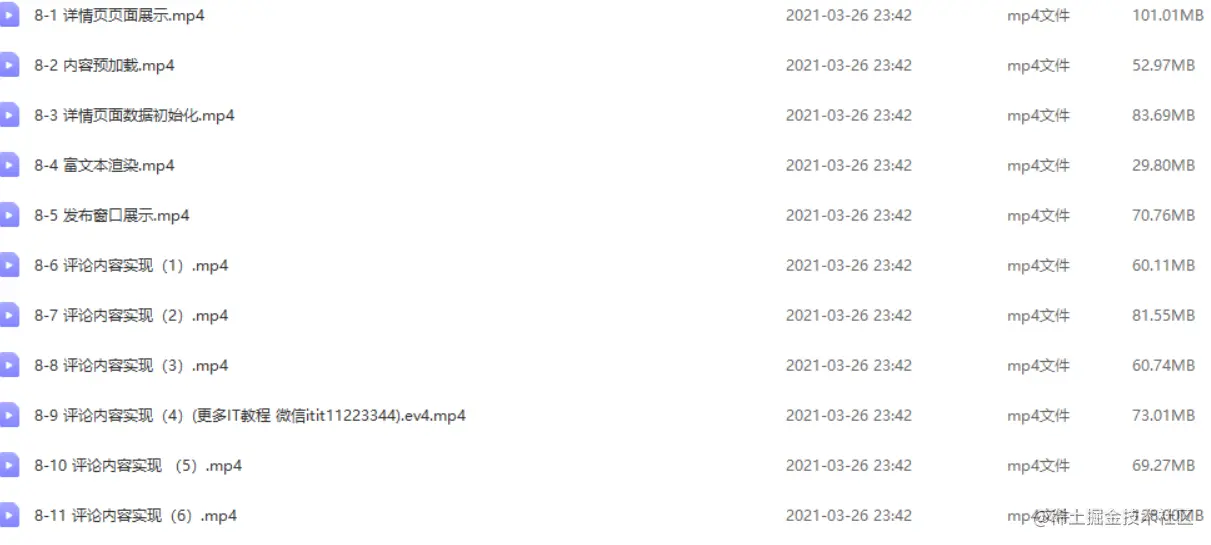Click video icon for 8-11 评论内容实现（6）
This screenshot has width=1211, height=545.
[x=9, y=515]
